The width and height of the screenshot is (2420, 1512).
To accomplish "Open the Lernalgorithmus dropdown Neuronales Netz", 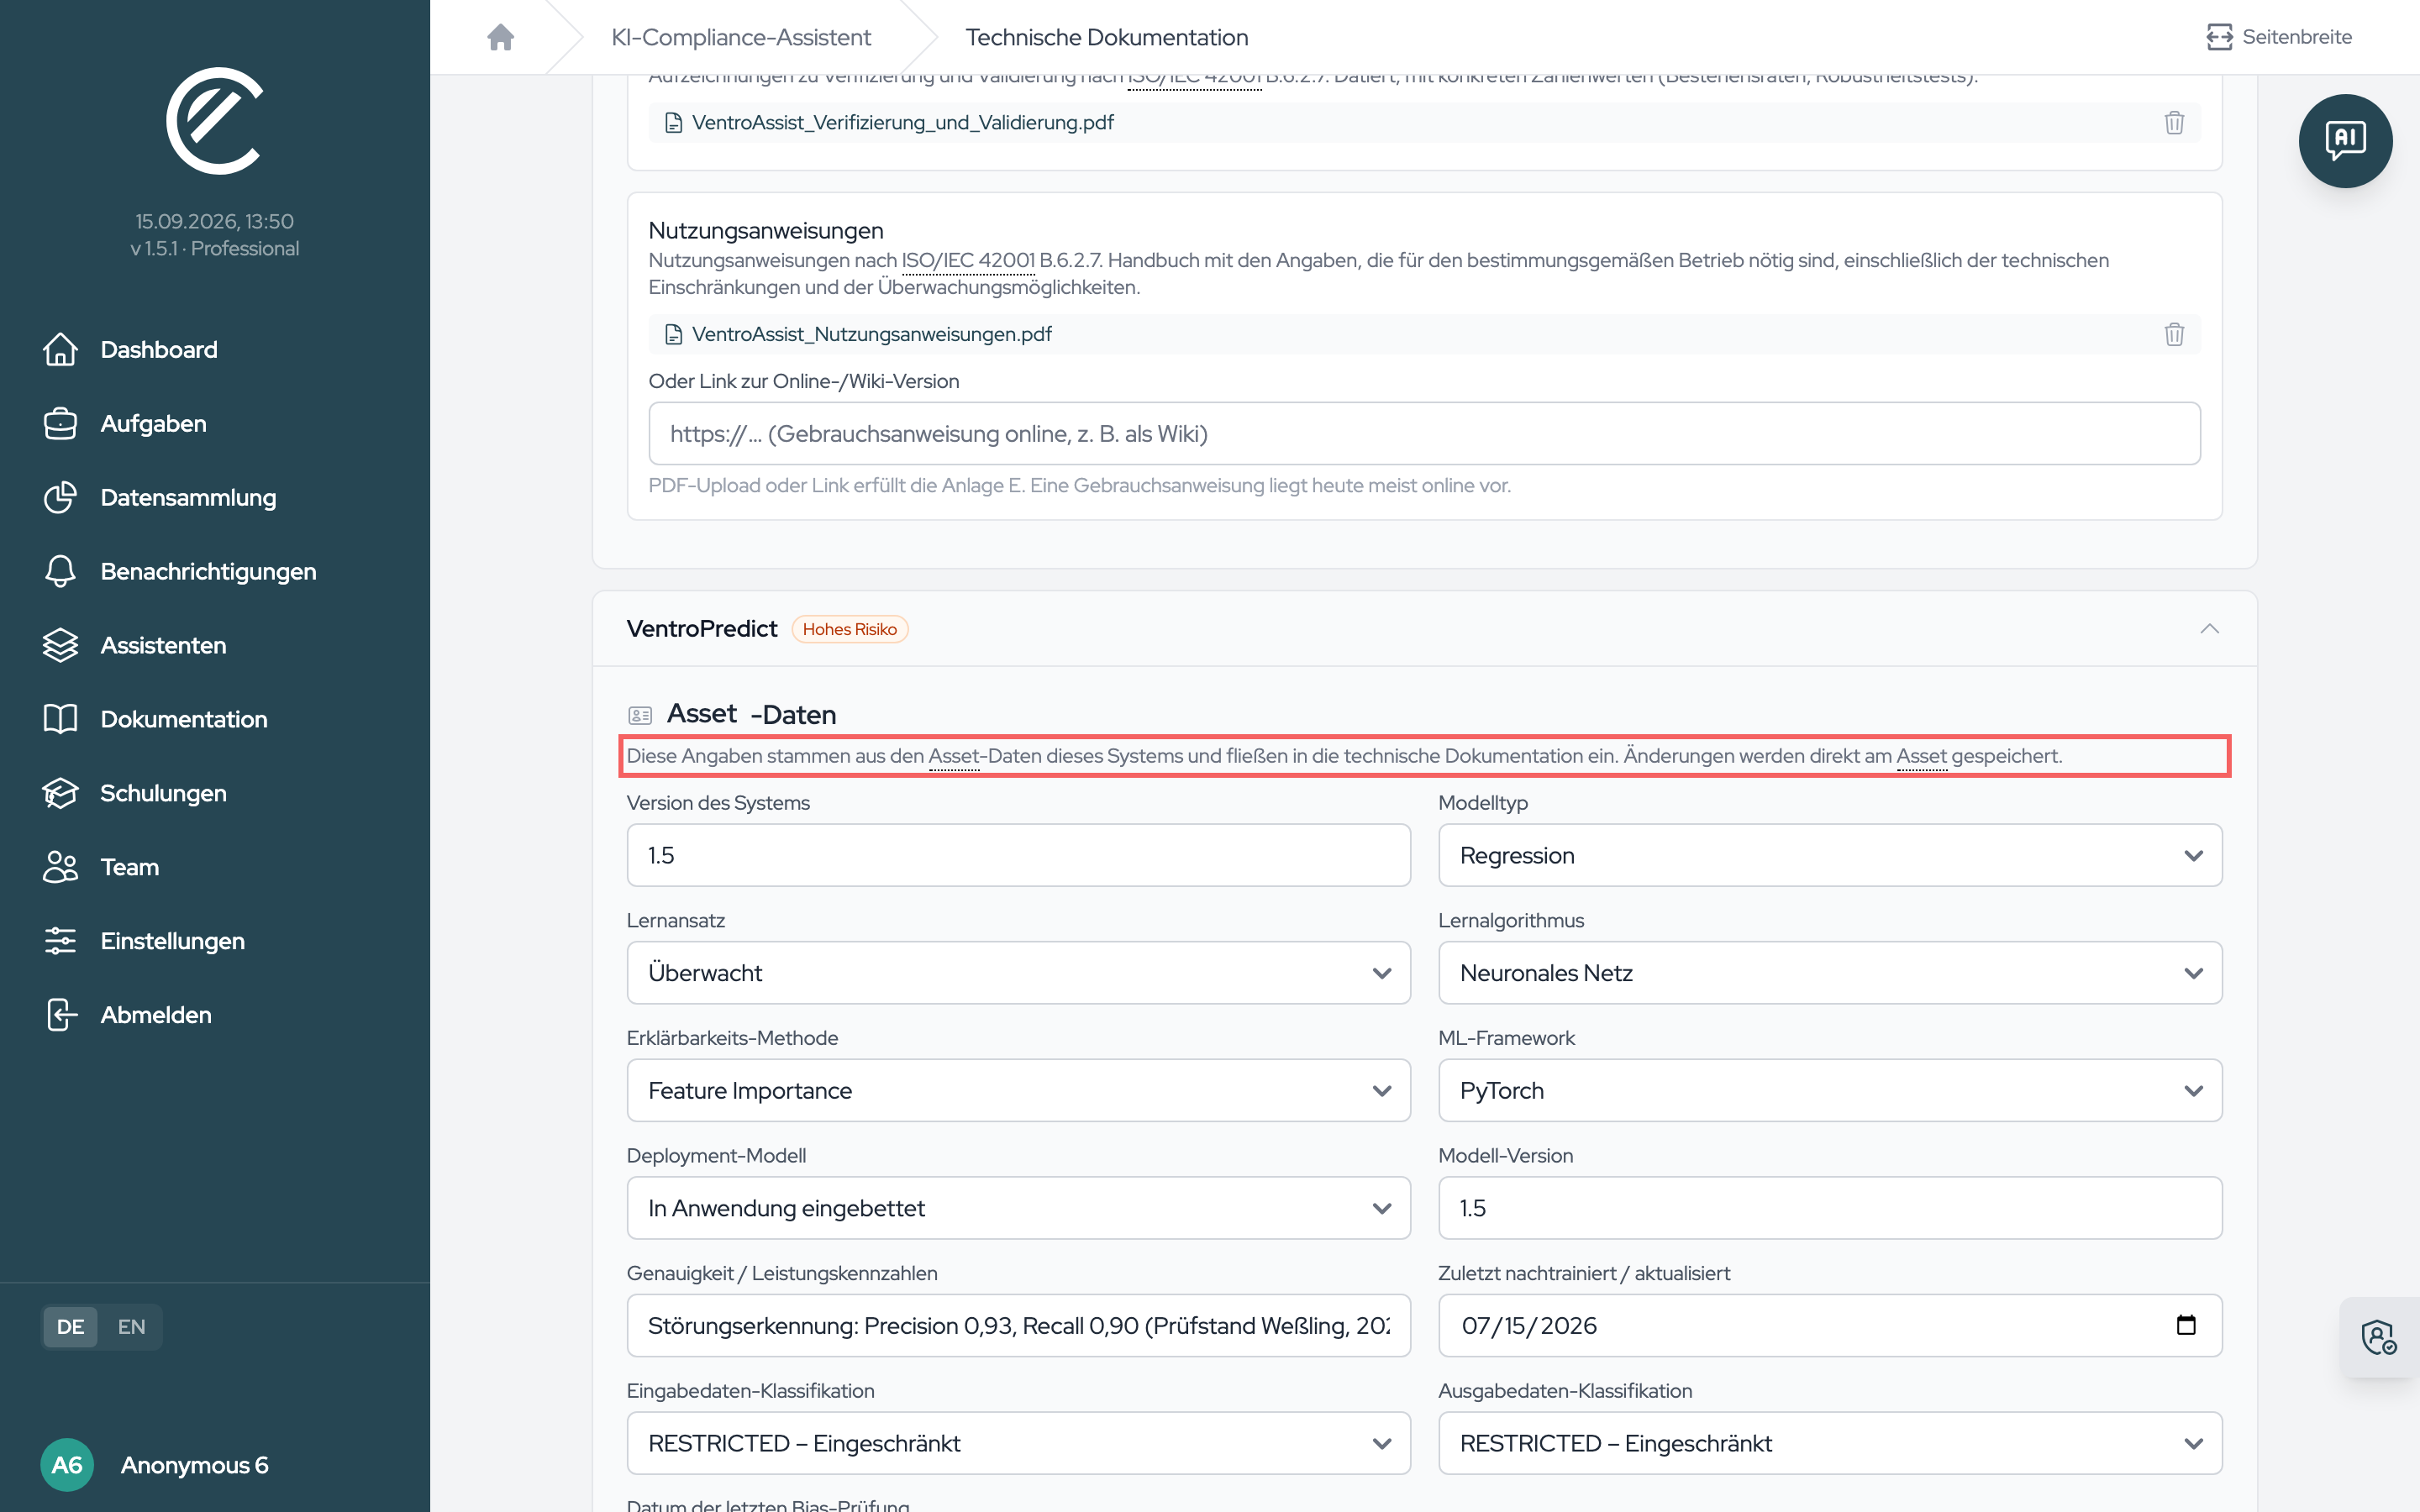I will coord(1829,973).
